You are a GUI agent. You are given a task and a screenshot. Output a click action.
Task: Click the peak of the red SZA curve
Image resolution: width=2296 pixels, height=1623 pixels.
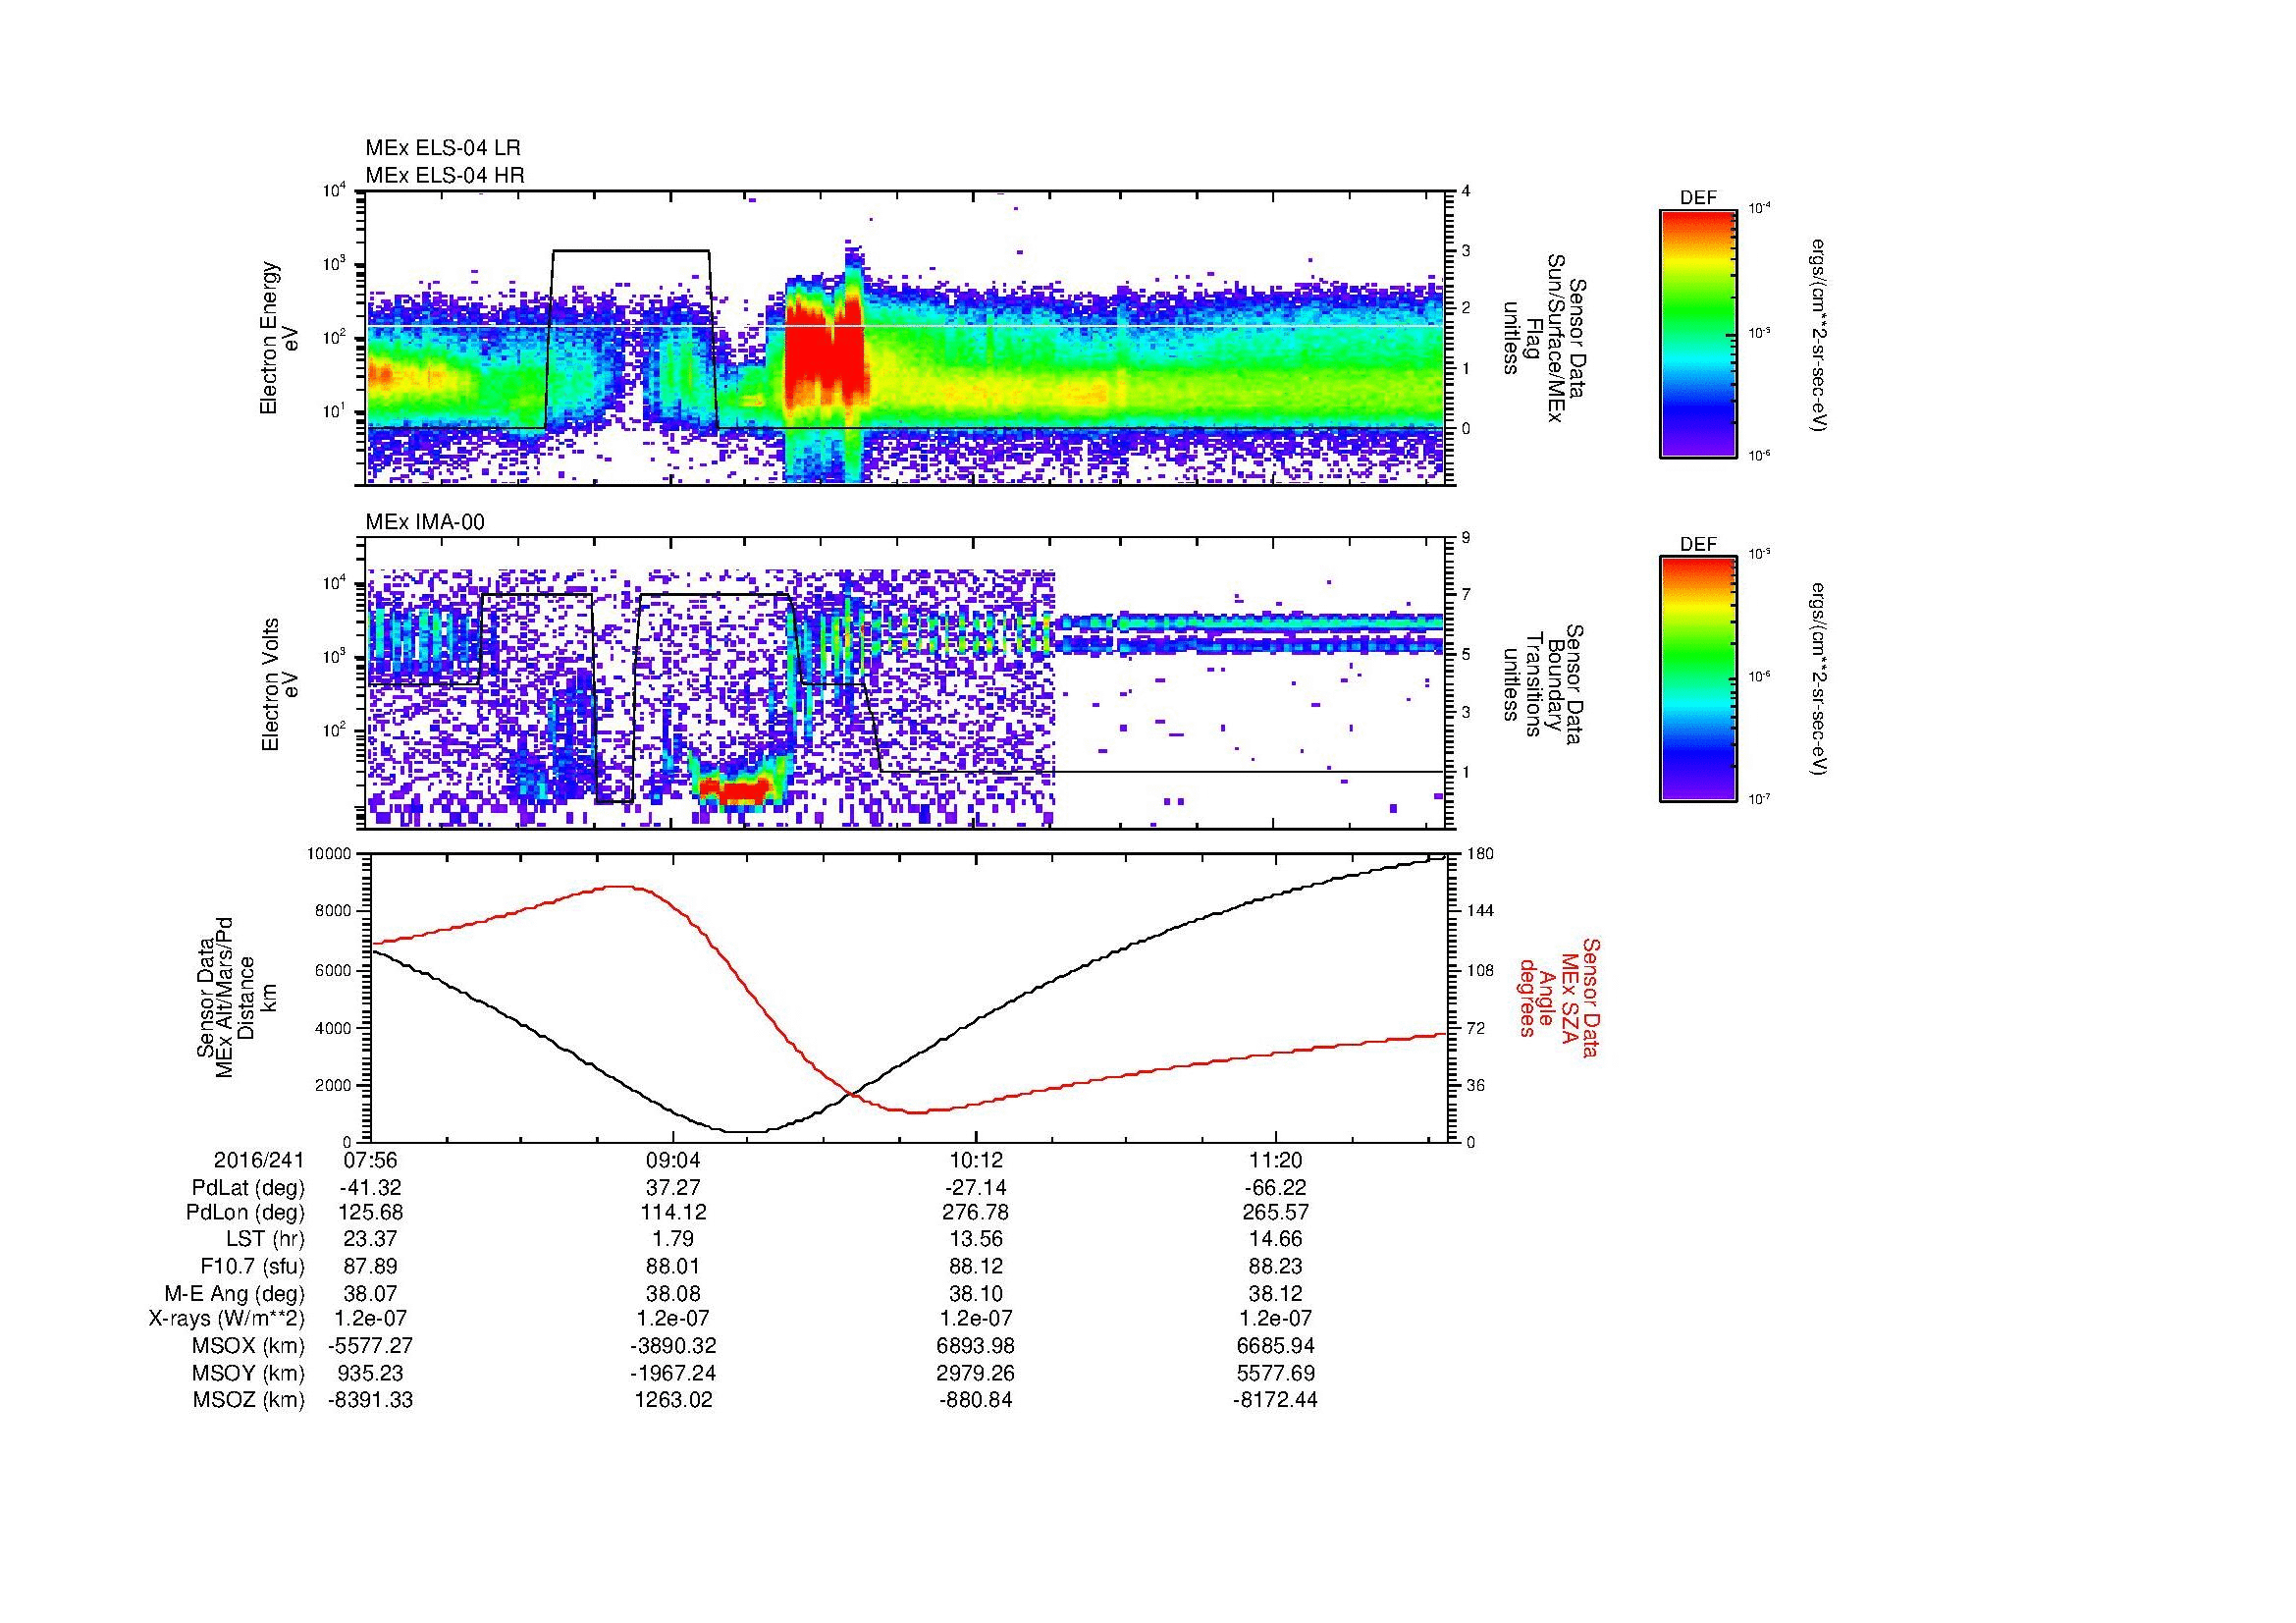tap(620, 886)
